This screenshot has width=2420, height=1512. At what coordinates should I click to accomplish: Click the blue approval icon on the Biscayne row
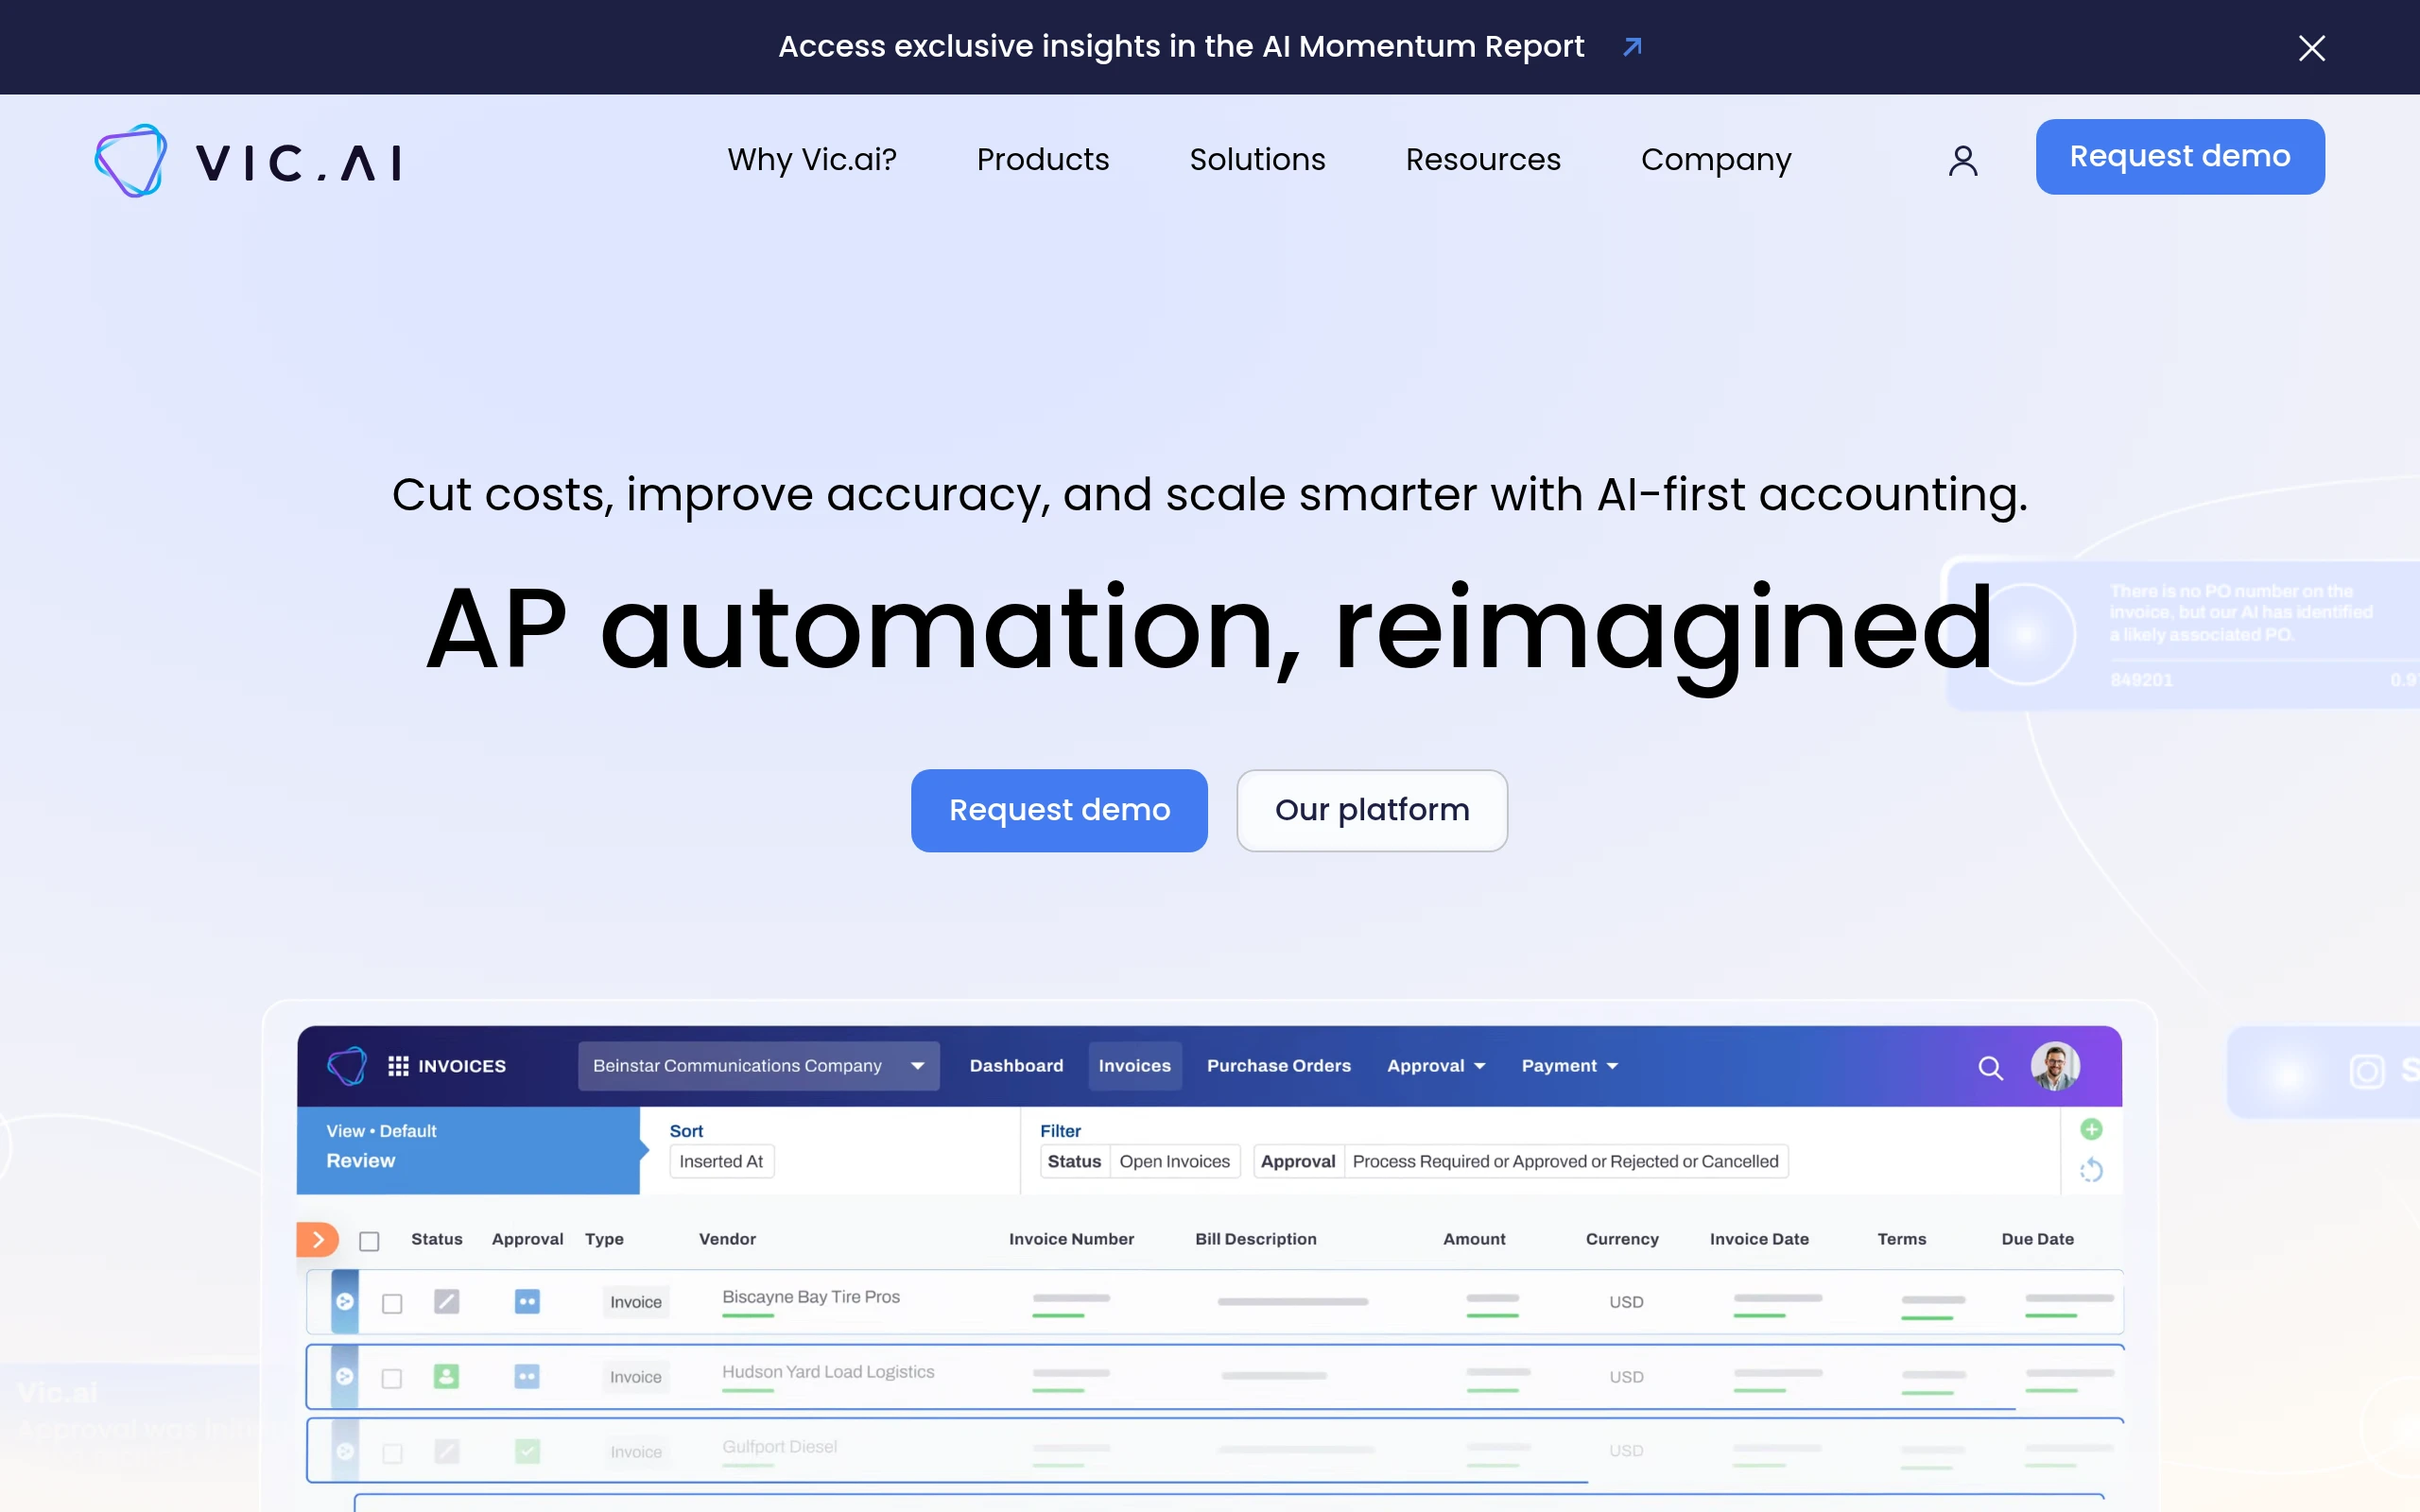coord(527,1301)
